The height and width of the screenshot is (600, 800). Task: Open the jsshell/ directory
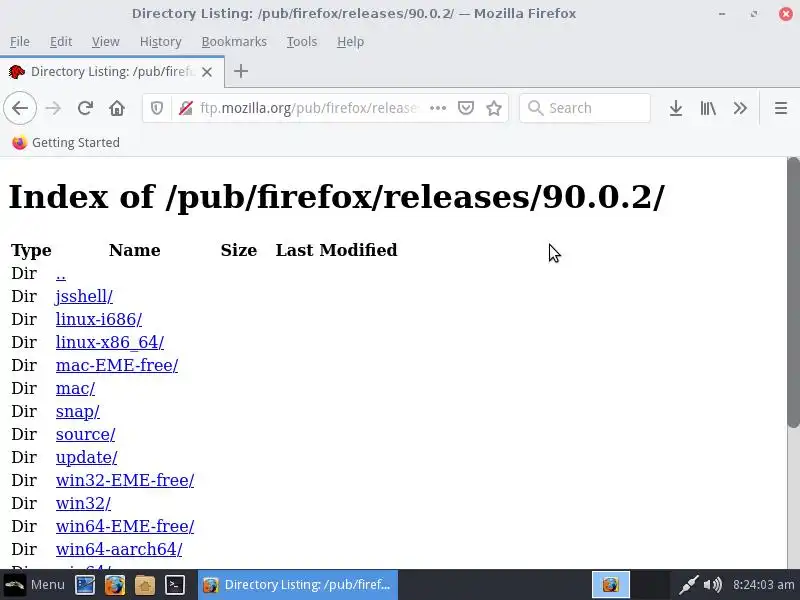point(84,296)
